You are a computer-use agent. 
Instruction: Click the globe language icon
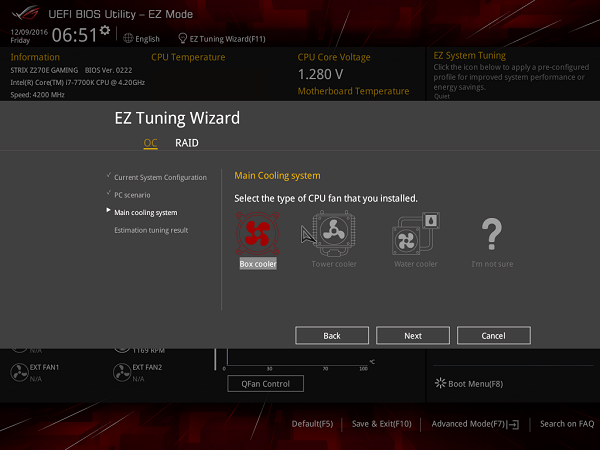click(128, 38)
